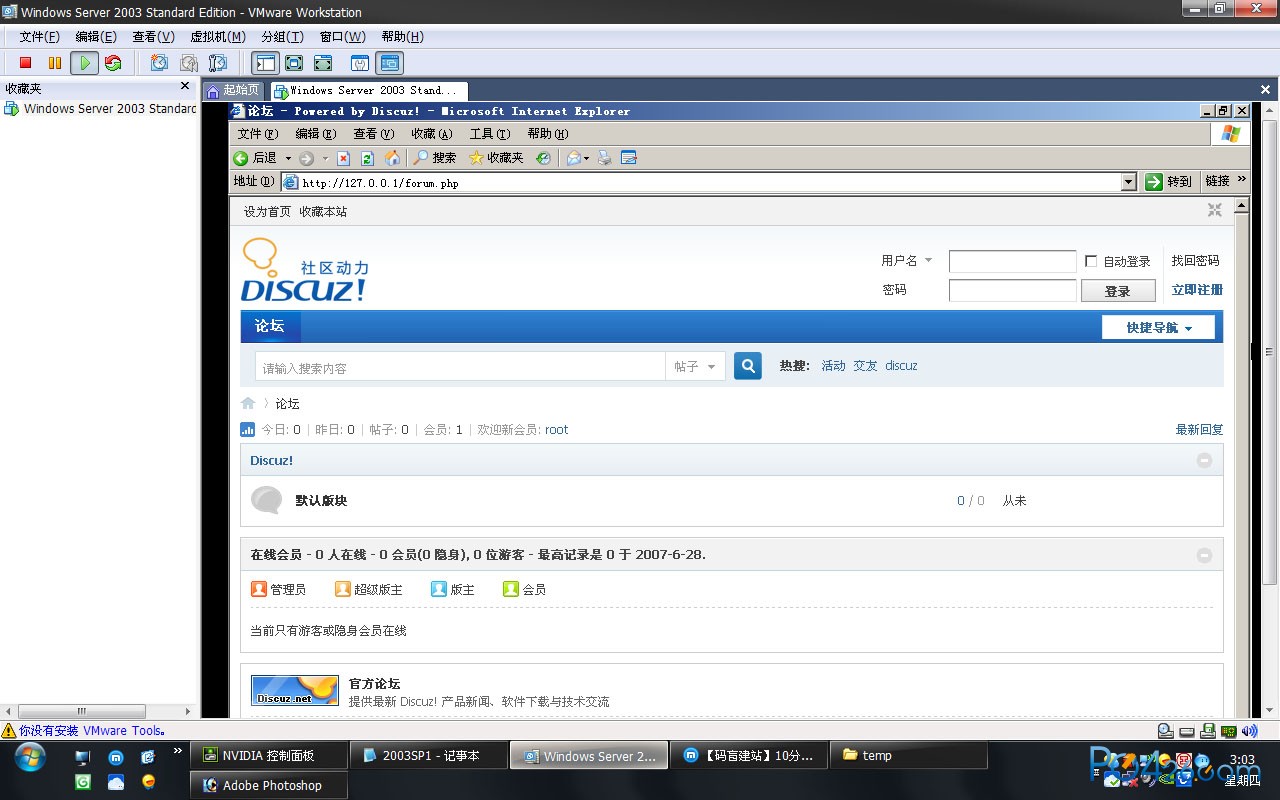Click the IE Home button

pos(392,158)
